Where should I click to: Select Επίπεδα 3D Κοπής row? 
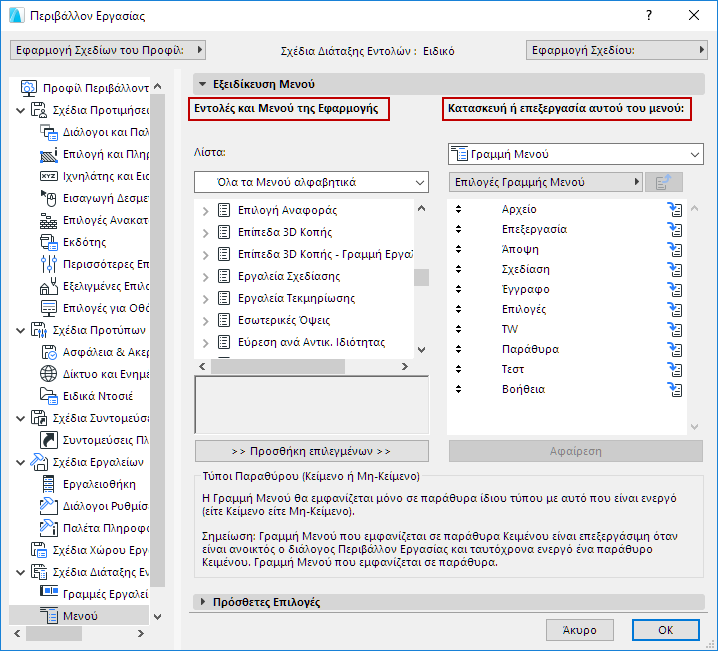[x=304, y=233]
